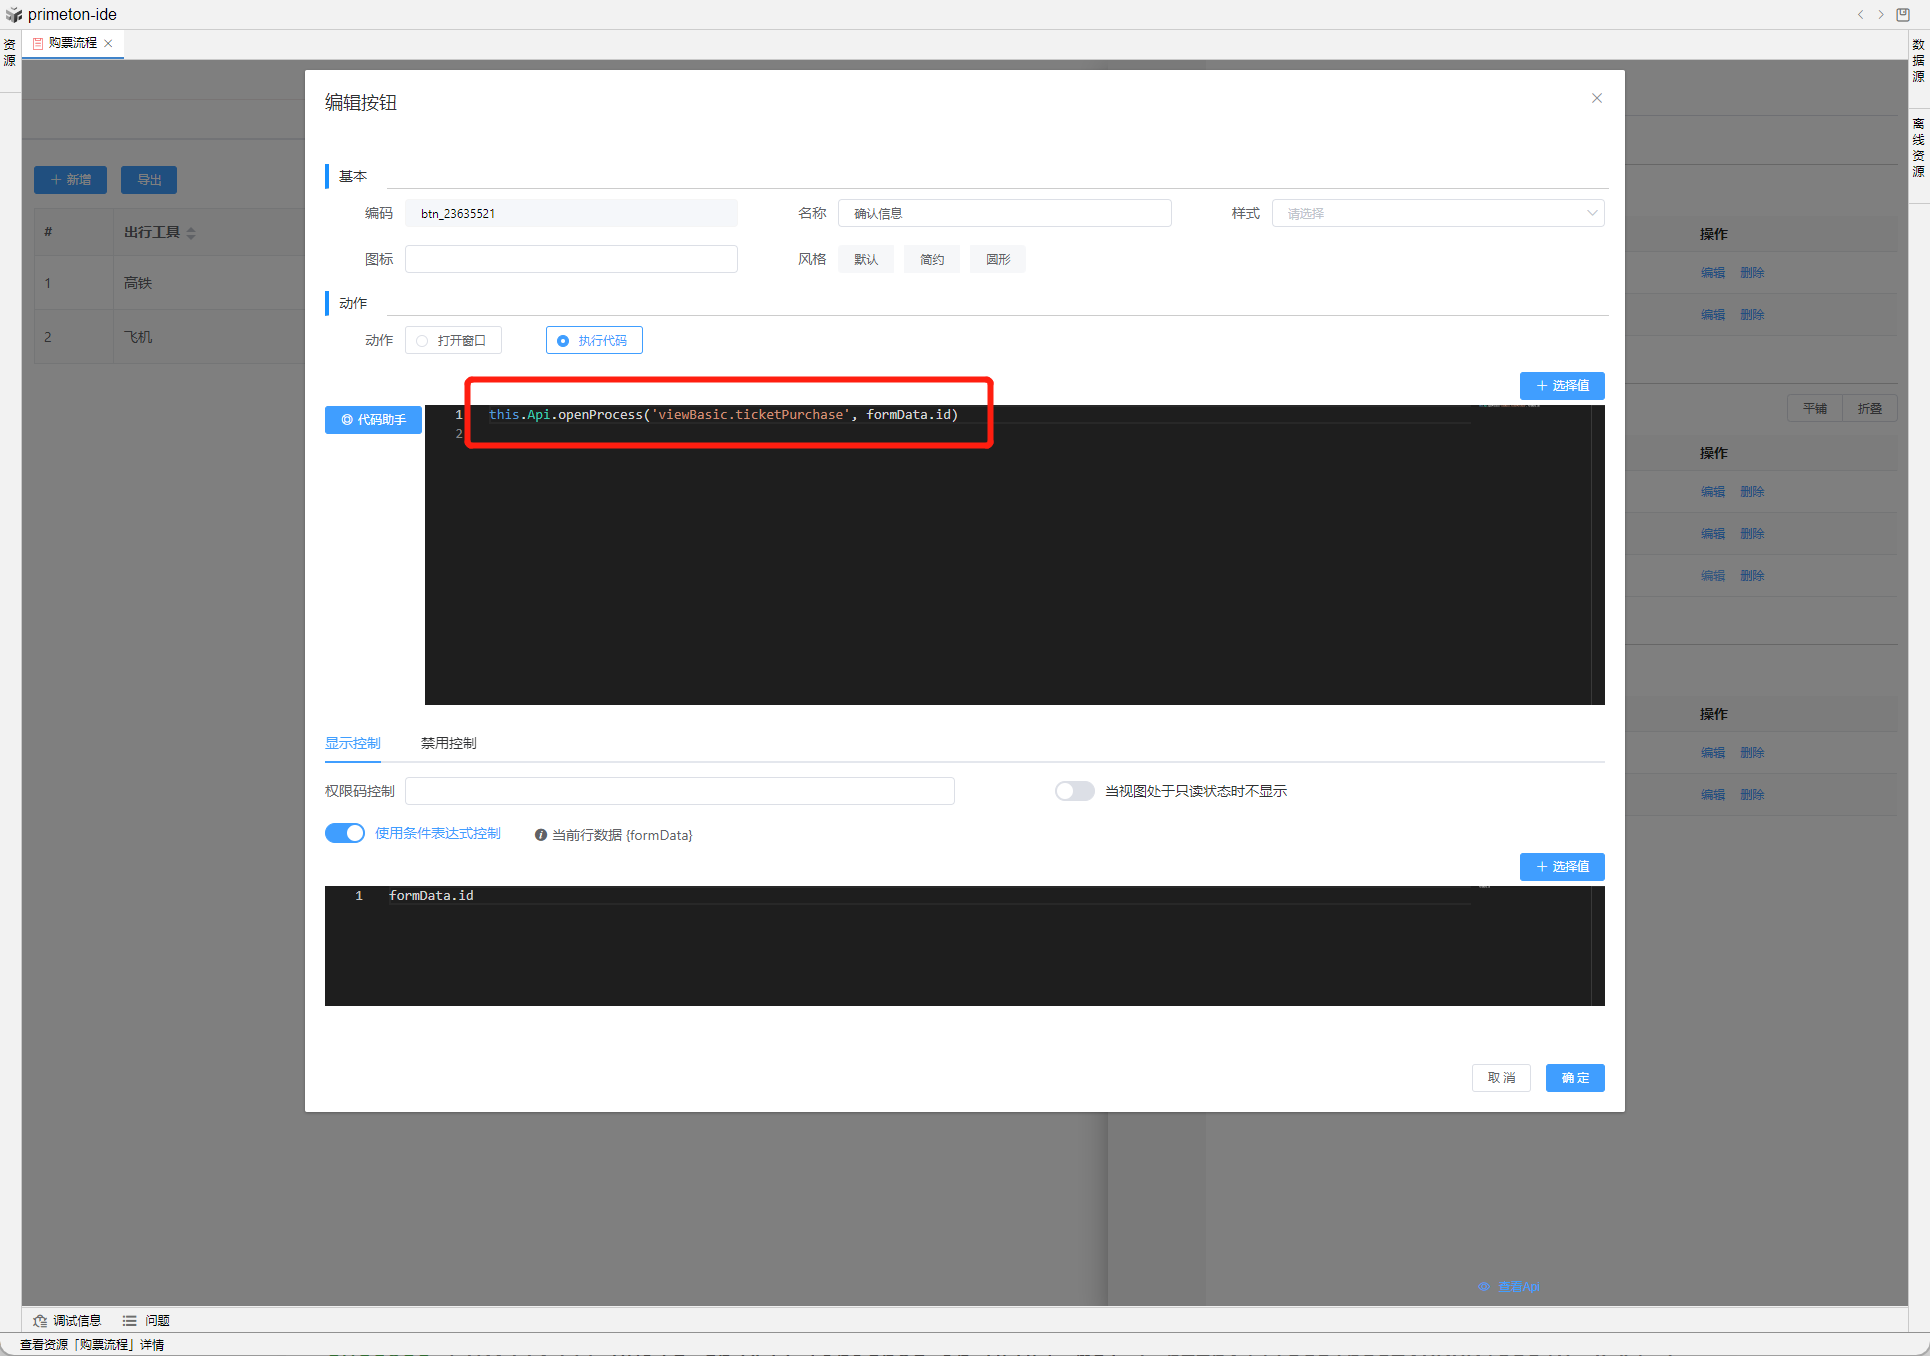
Task: Click the 样式 dropdown chevron arrow
Action: click(x=1591, y=213)
